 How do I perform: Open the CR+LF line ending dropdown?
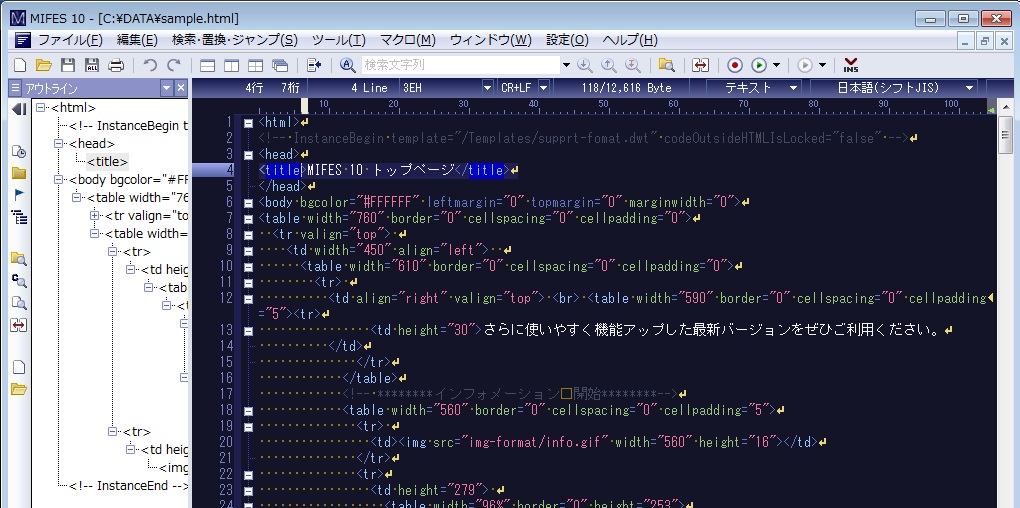(544, 88)
